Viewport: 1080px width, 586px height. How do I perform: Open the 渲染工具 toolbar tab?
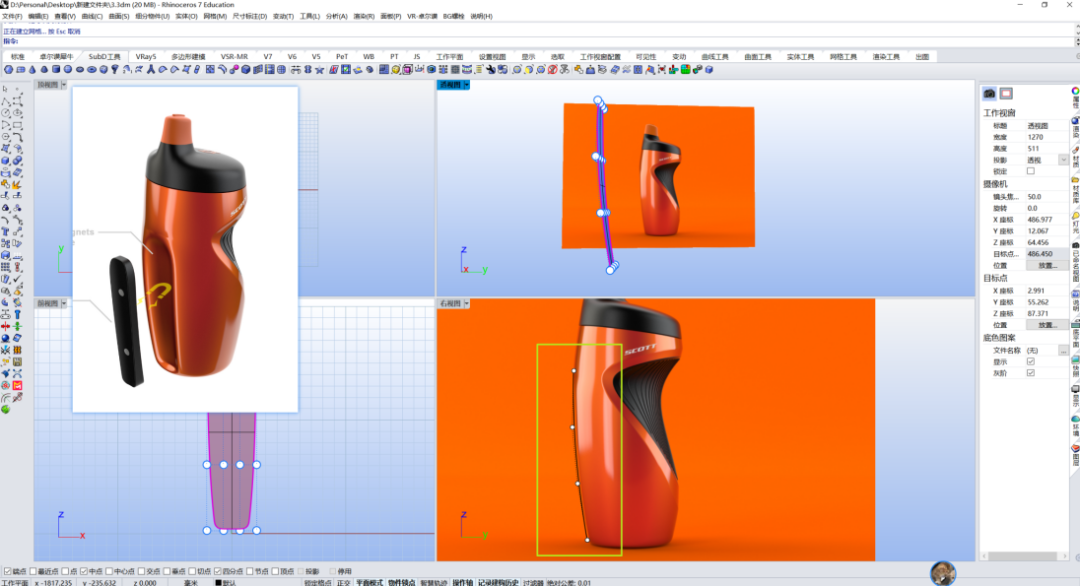(886, 56)
